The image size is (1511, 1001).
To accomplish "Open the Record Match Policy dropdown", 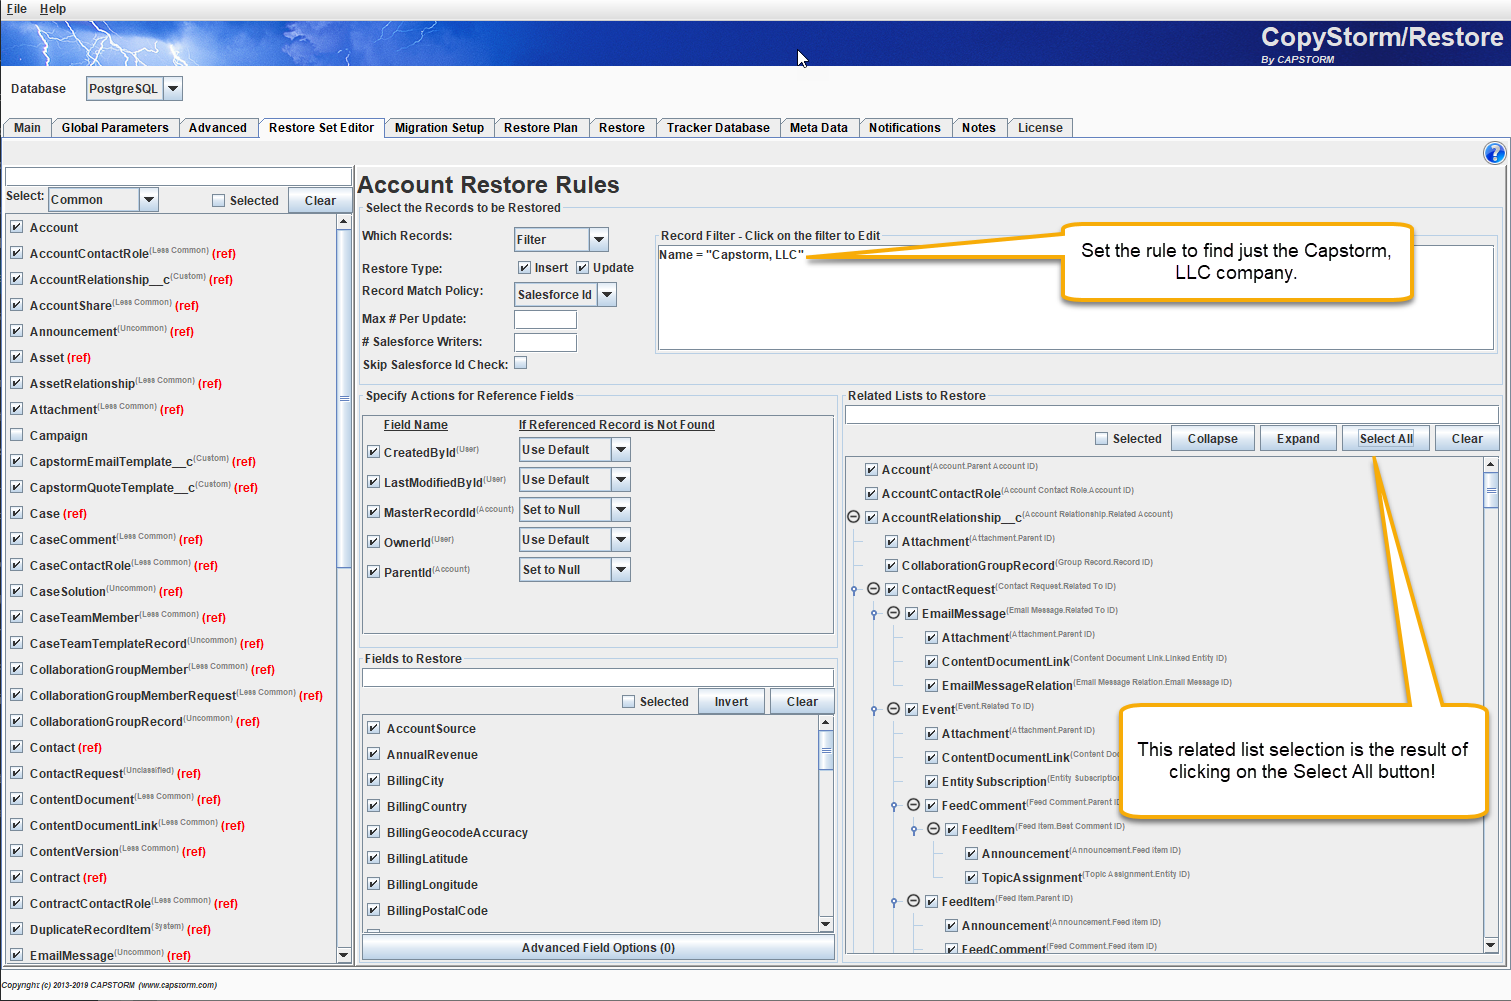I will tap(606, 295).
